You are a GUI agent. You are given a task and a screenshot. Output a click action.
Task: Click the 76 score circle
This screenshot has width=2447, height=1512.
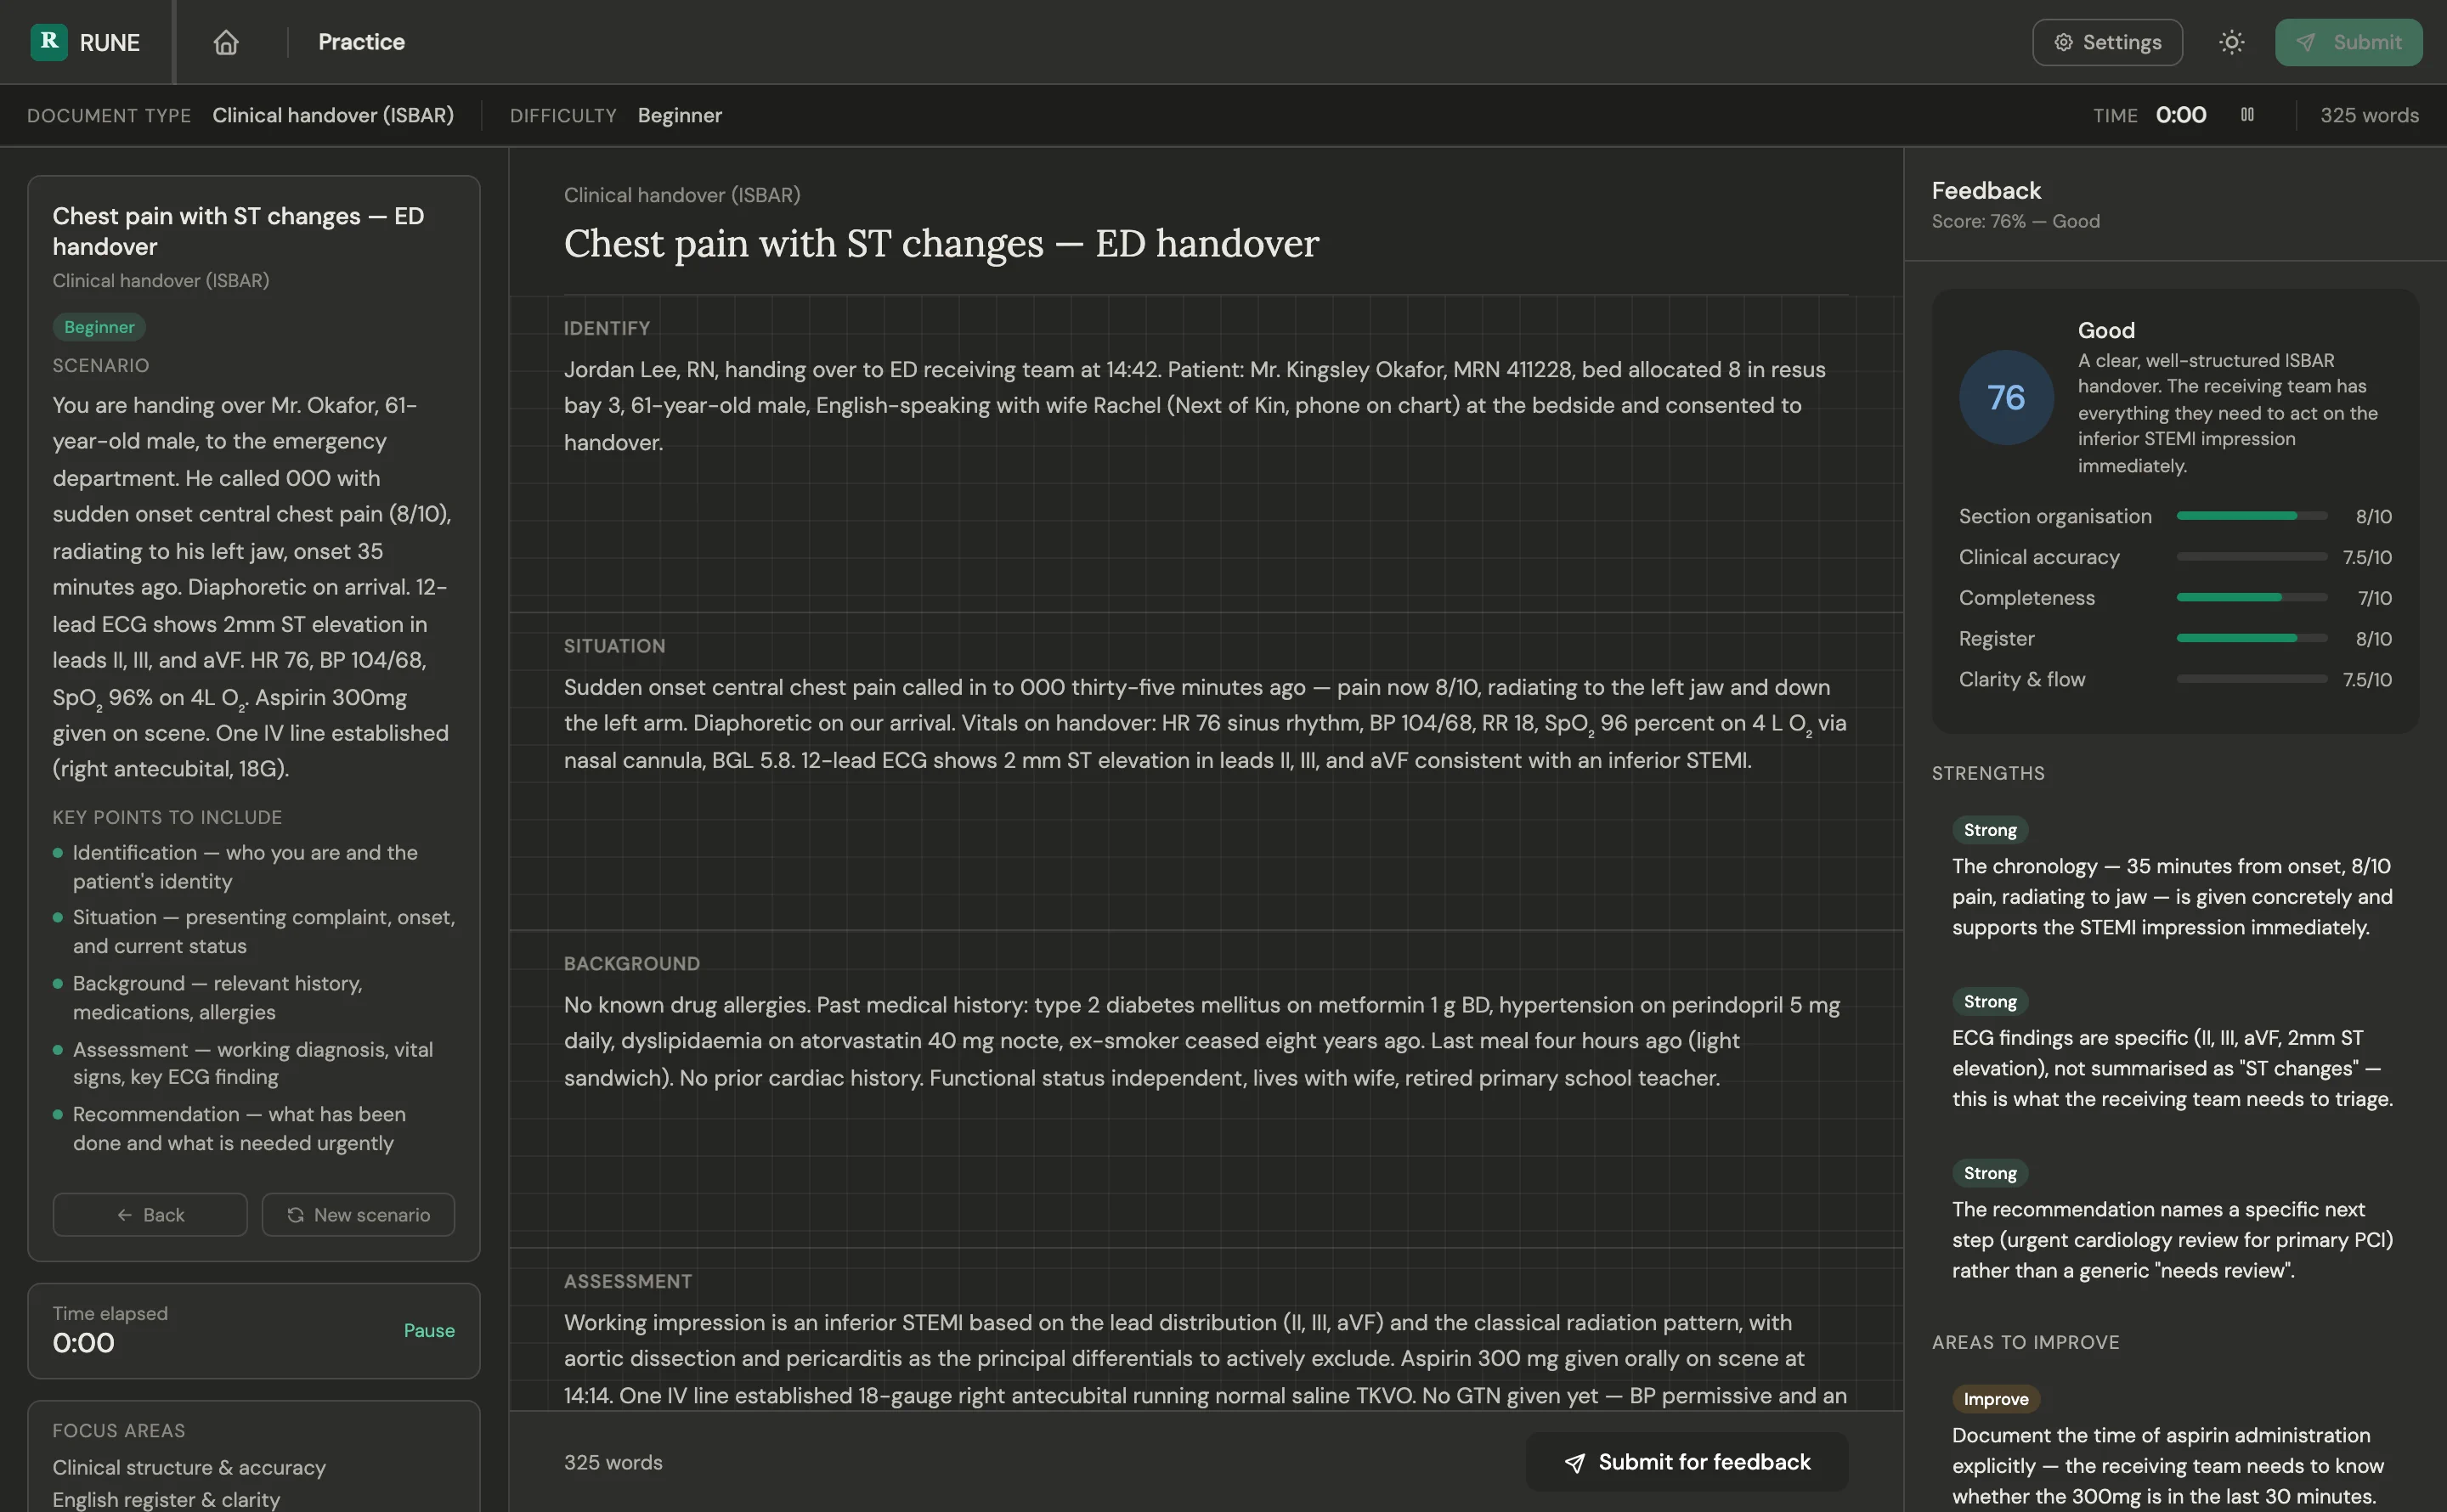point(2006,397)
